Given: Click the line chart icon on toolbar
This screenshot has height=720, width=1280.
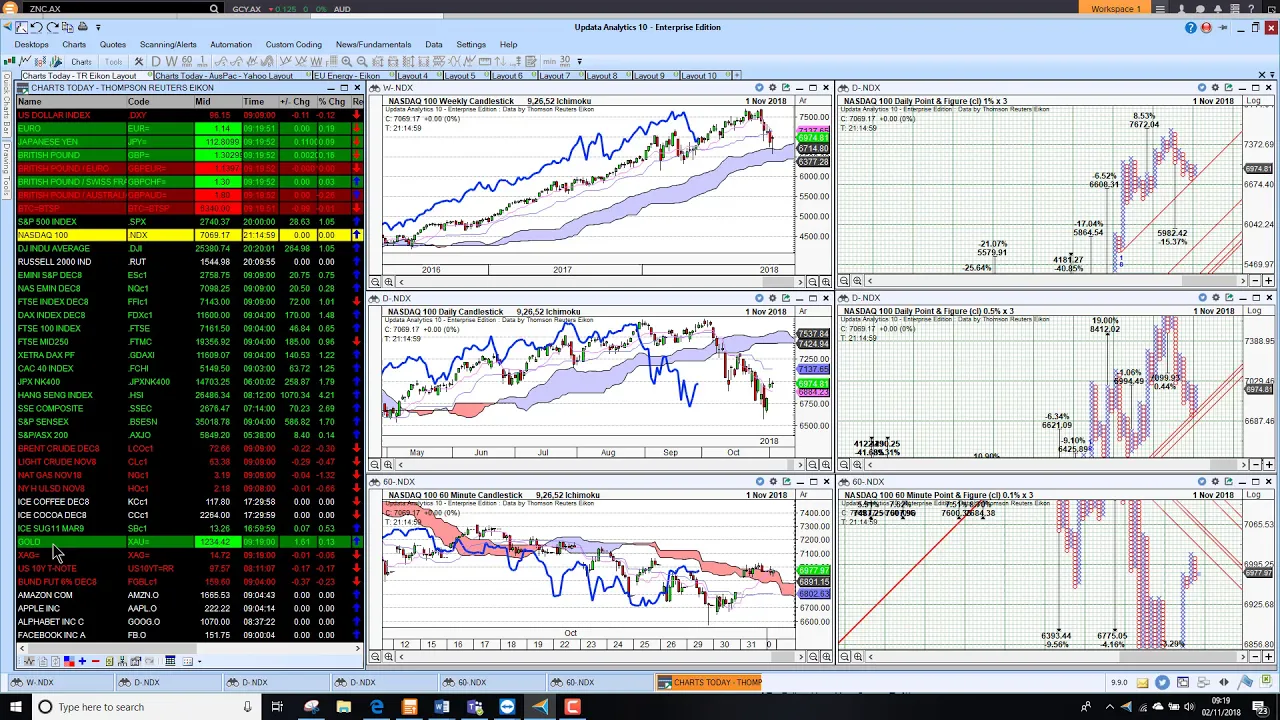Looking at the screenshot, I should 24,61.
